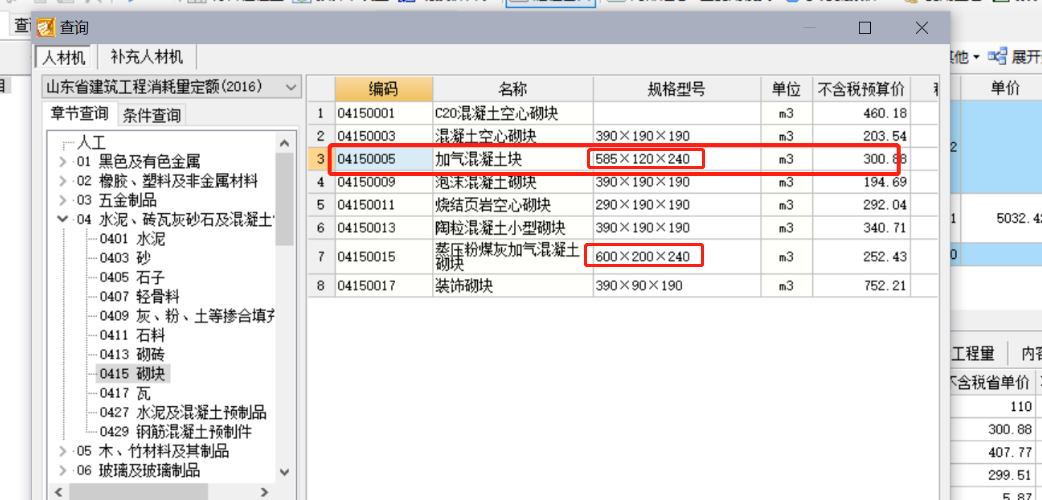
Task: Click row number 8 header
Action: click(321, 286)
